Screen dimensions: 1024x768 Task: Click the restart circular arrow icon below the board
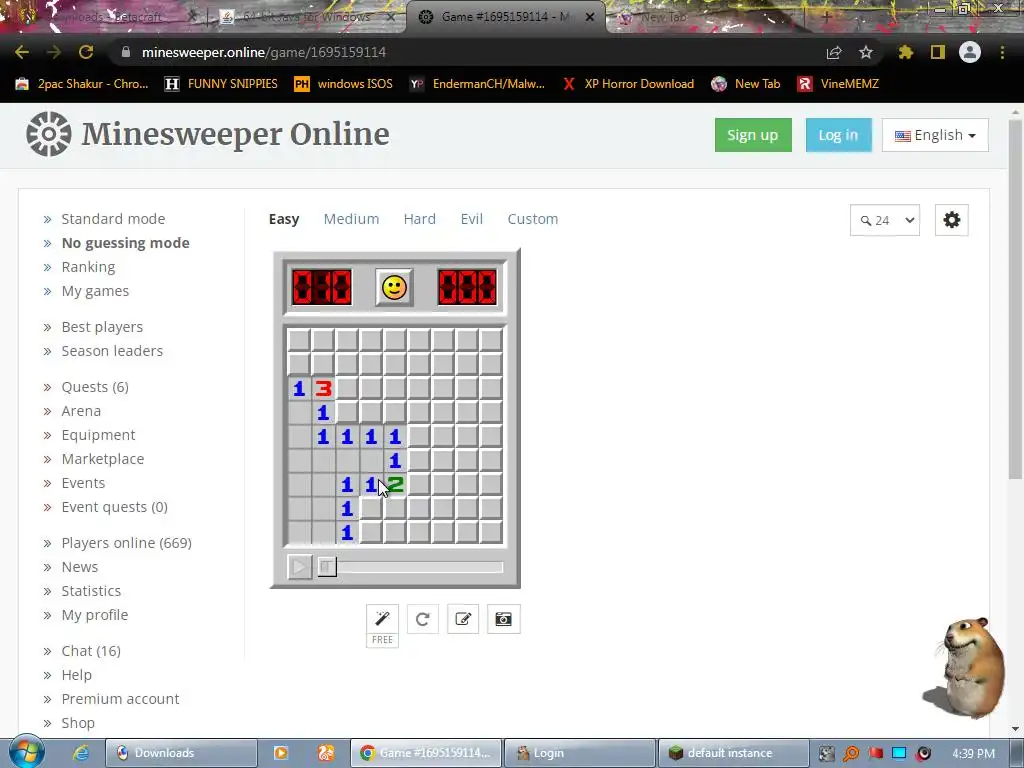coord(423,619)
